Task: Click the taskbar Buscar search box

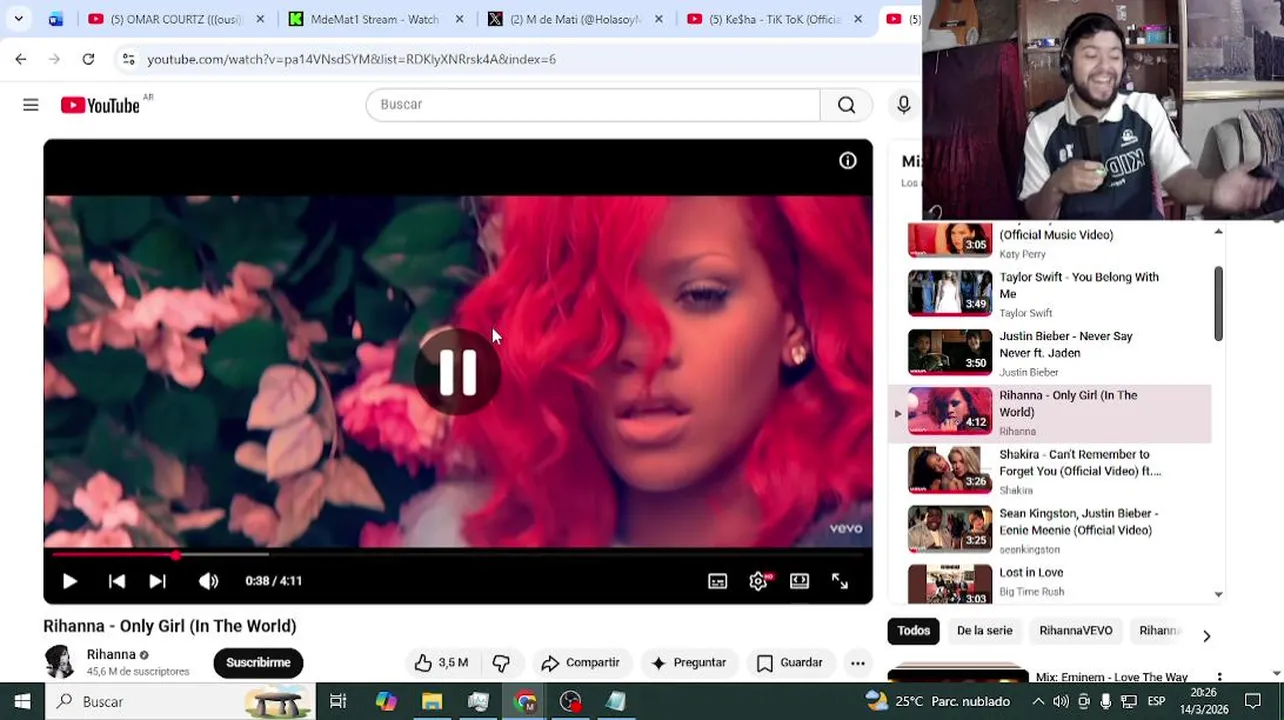Action: point(180,702)
